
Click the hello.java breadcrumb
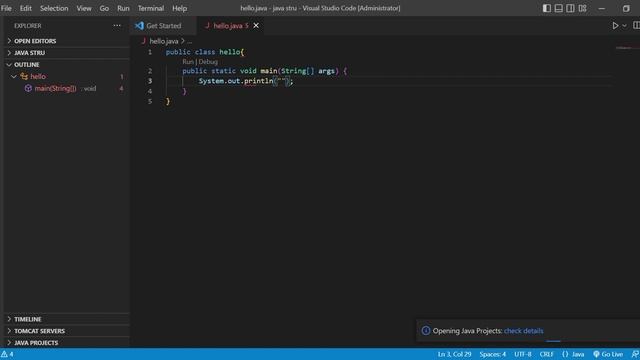[164, 41]
